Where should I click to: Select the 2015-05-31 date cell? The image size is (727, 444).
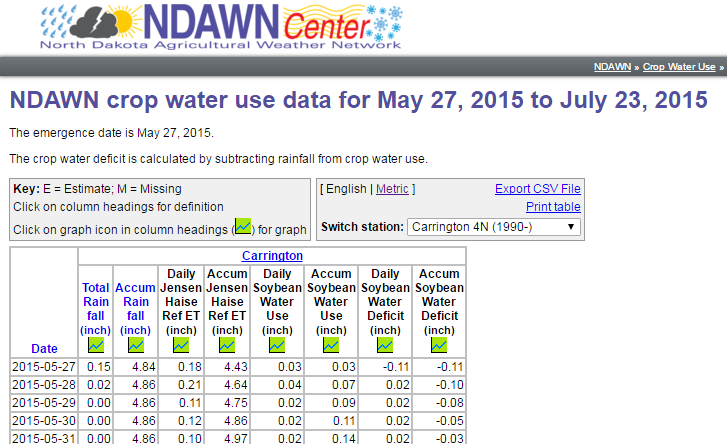[x=44, y=438]
